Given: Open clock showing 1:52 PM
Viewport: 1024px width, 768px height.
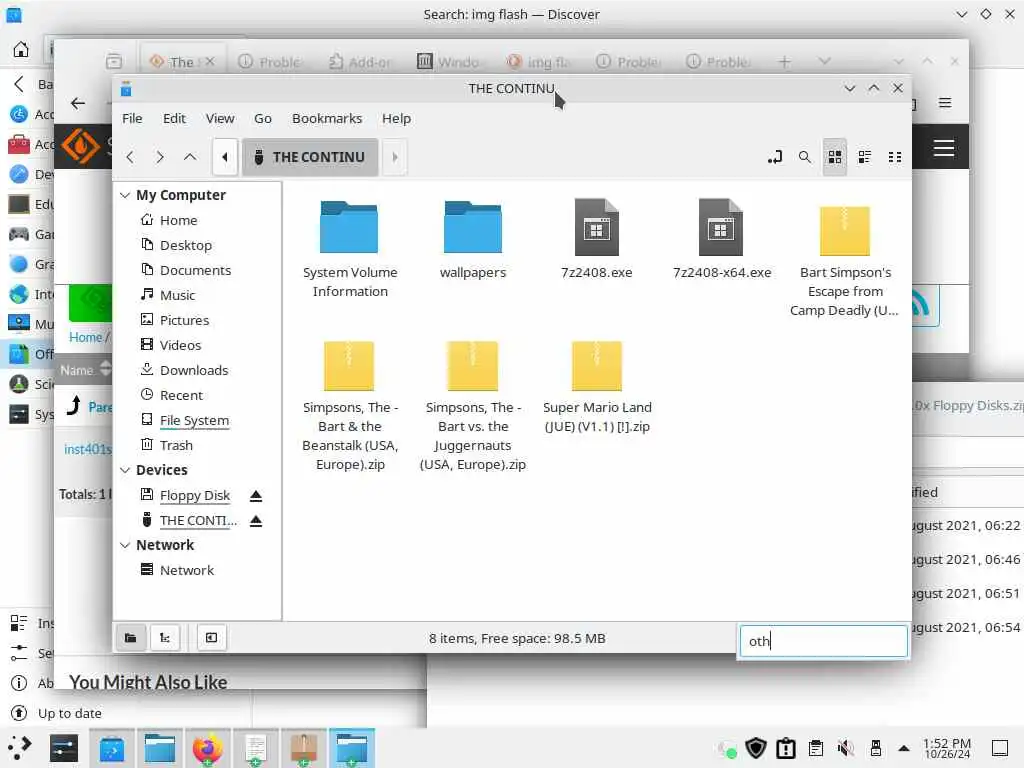Looking at the screenshot, I should tap(947, 748).
